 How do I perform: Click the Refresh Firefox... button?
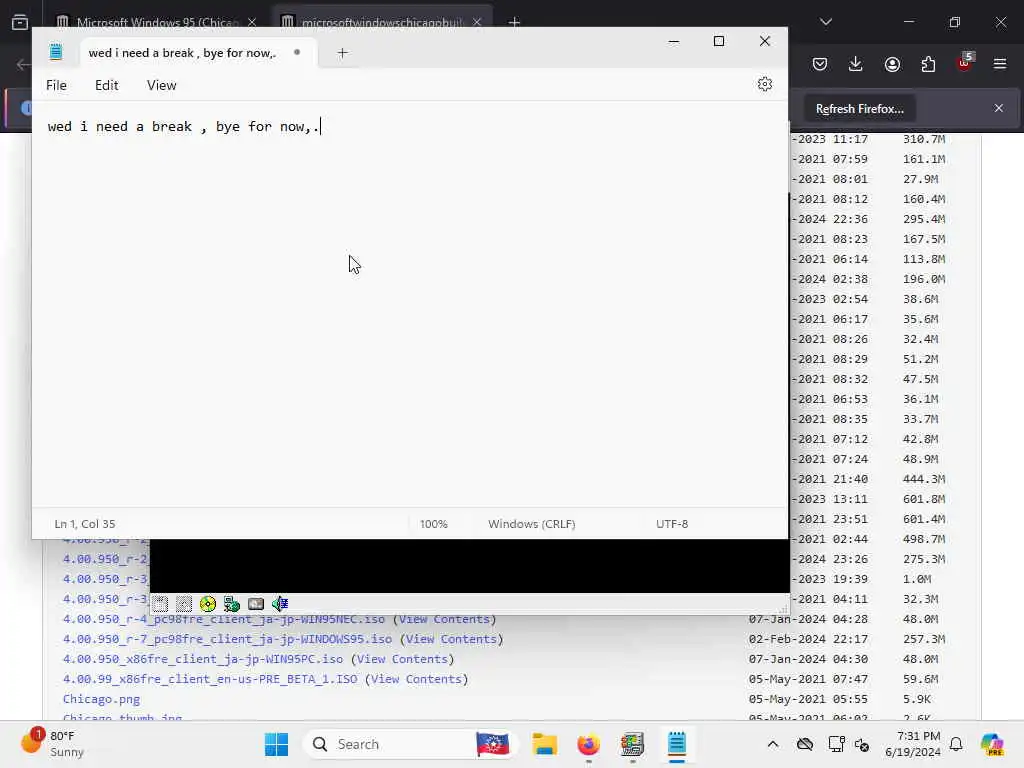[859, 109]
